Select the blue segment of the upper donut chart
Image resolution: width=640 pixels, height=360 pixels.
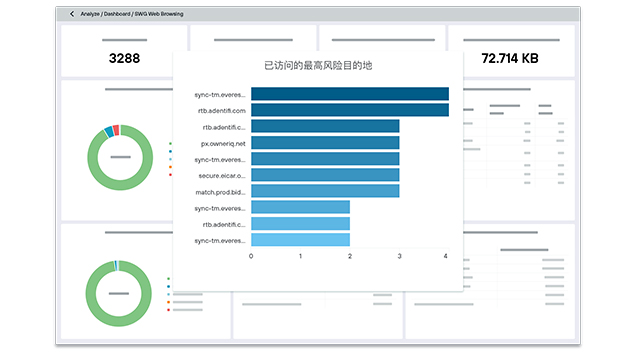point(109,132)
